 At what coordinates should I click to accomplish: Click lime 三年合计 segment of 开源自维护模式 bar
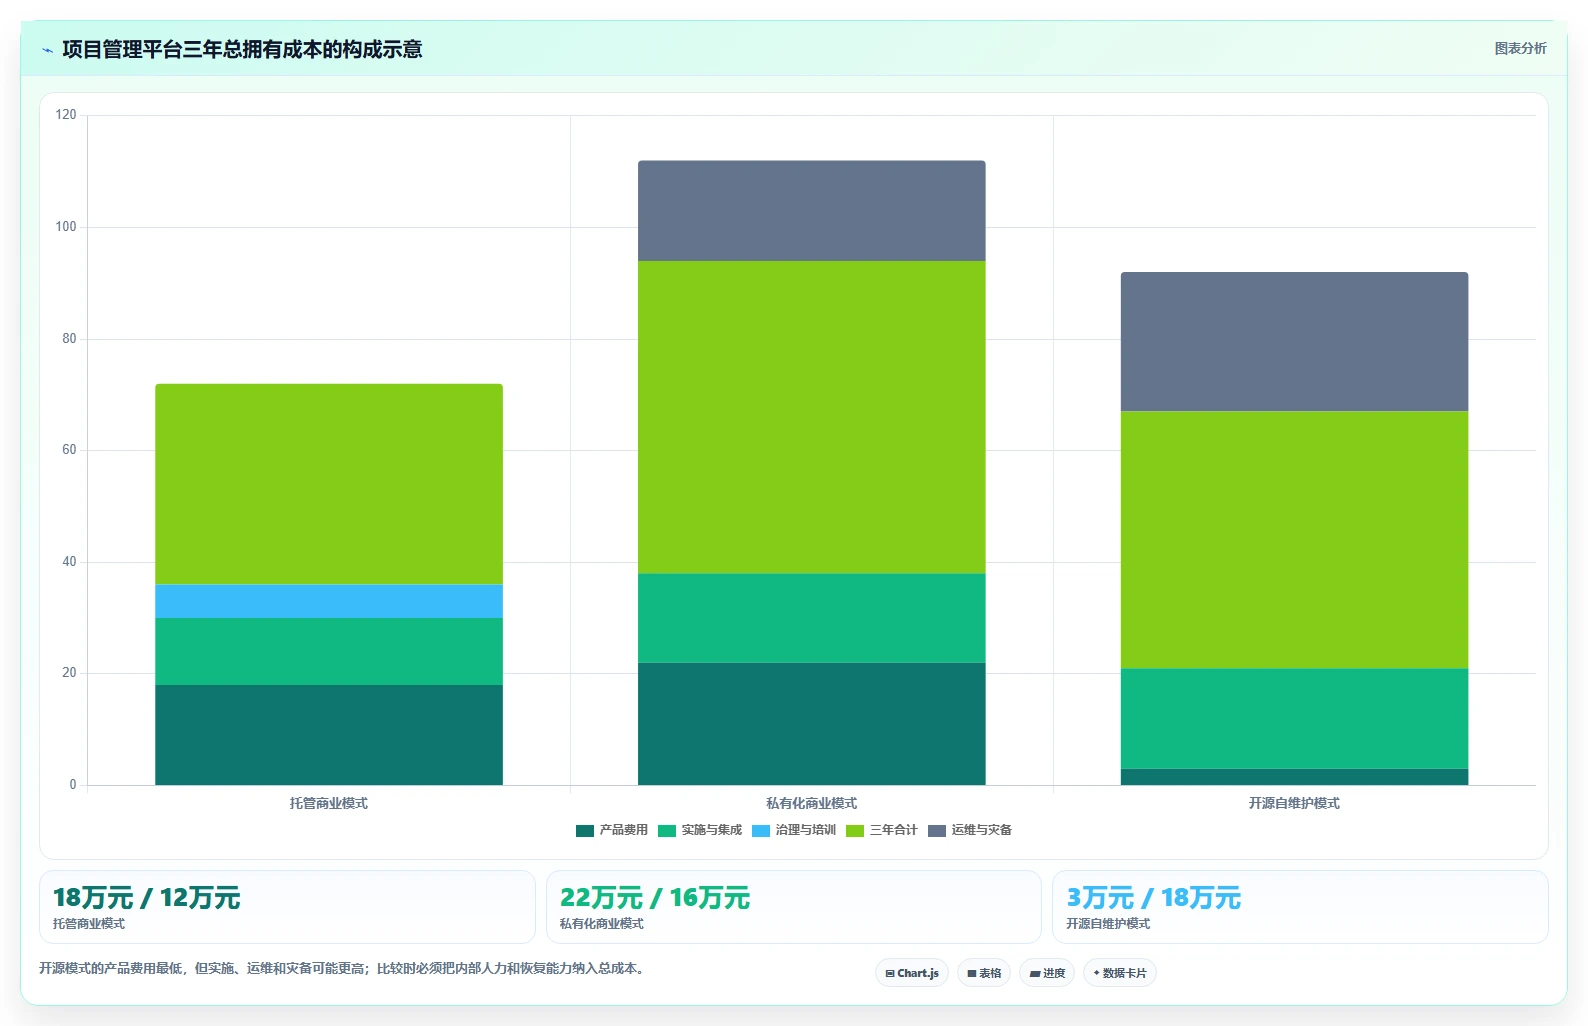tap(1294, 540)
